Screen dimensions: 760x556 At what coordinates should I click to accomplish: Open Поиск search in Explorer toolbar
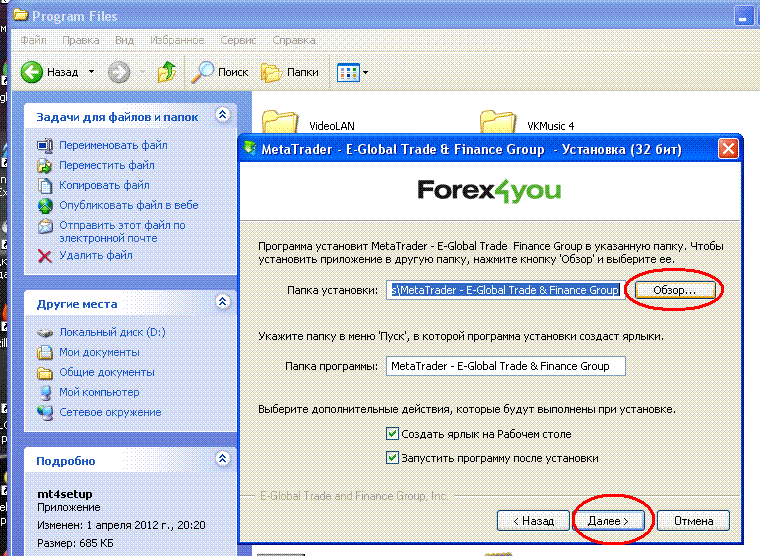[219, 72]
